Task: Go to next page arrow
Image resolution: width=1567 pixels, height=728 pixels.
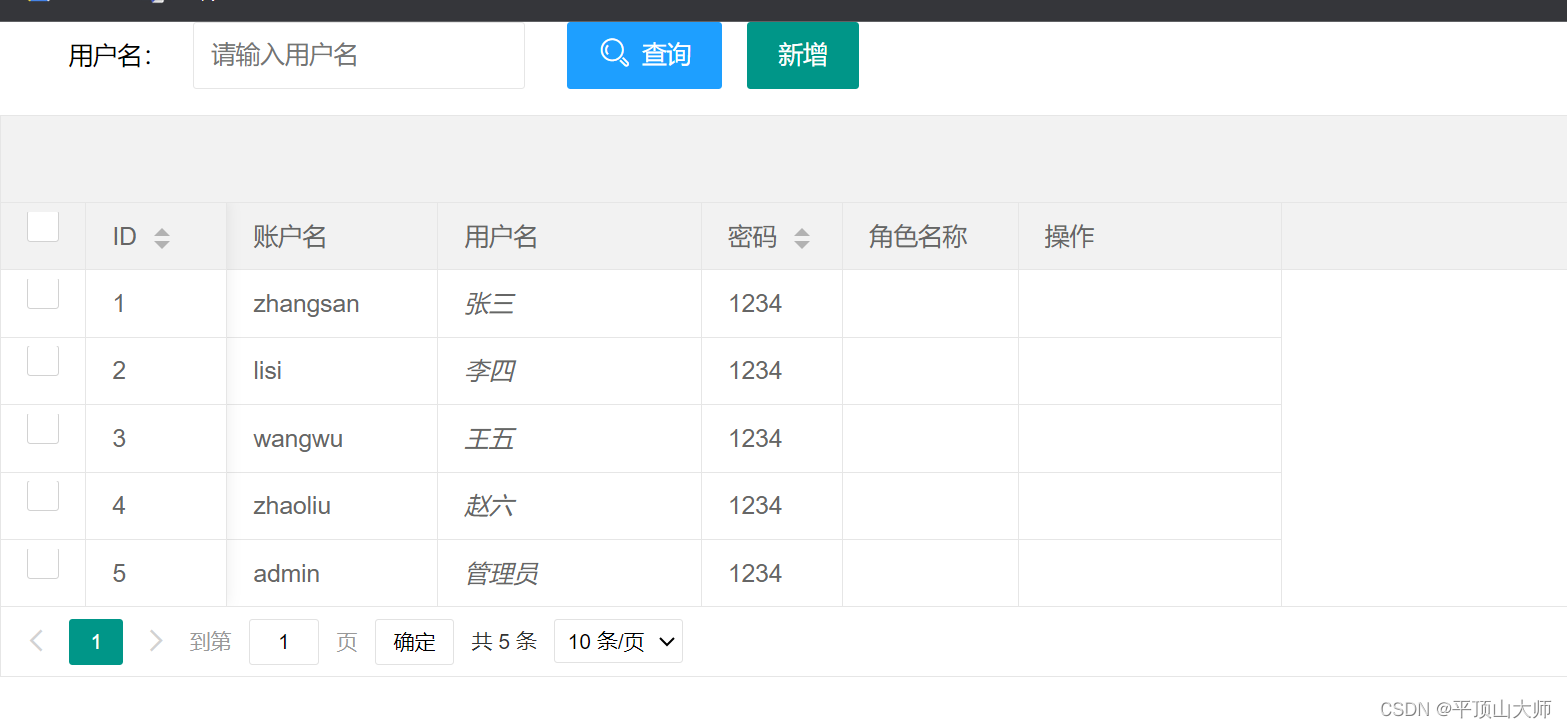Action: [155, 641]
